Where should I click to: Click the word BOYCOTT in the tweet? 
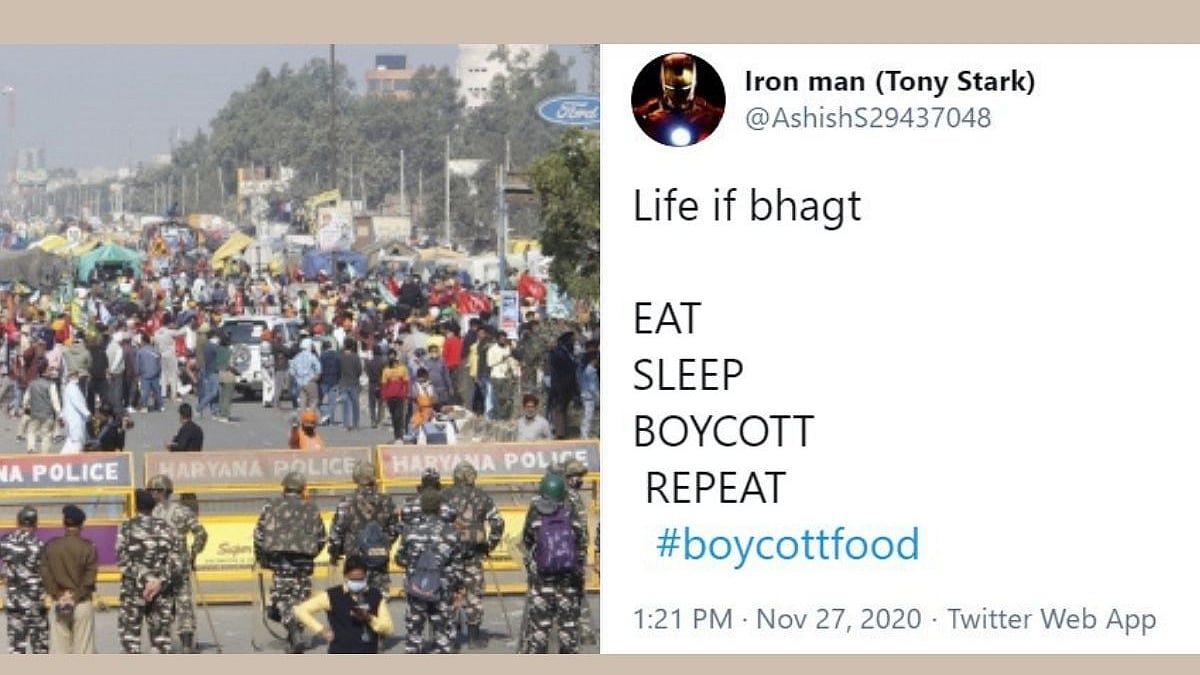(724, 431)
